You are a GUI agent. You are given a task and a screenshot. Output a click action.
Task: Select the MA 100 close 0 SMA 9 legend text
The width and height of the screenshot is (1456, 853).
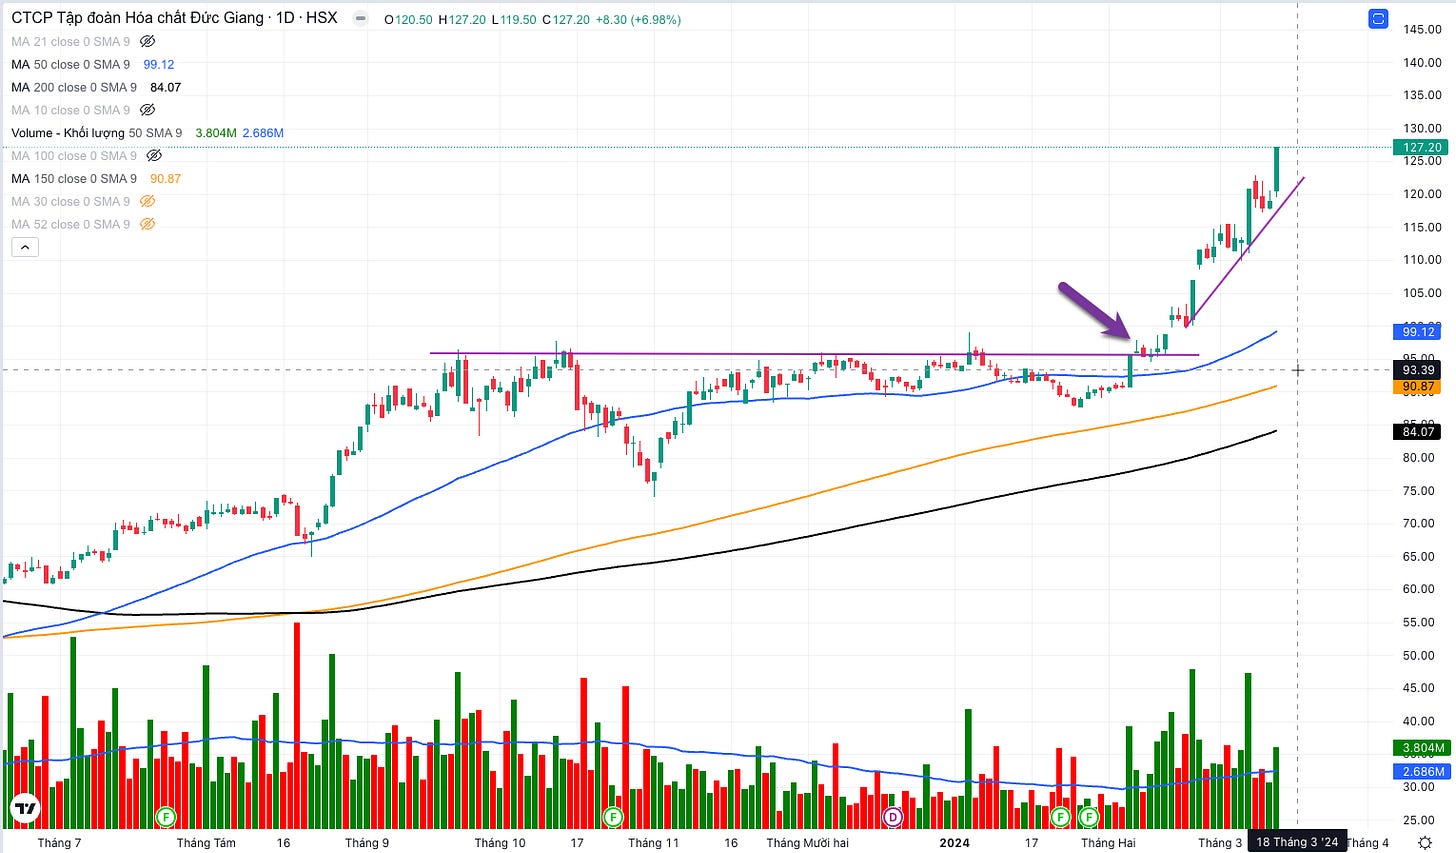[74, 156]
